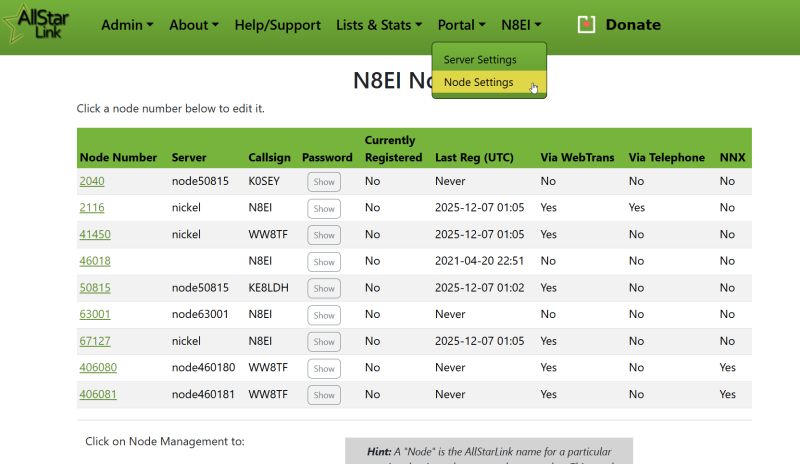The image size is (800, 464).
Task: Click the Via WebTrans column header
Action: pos(577,157)
